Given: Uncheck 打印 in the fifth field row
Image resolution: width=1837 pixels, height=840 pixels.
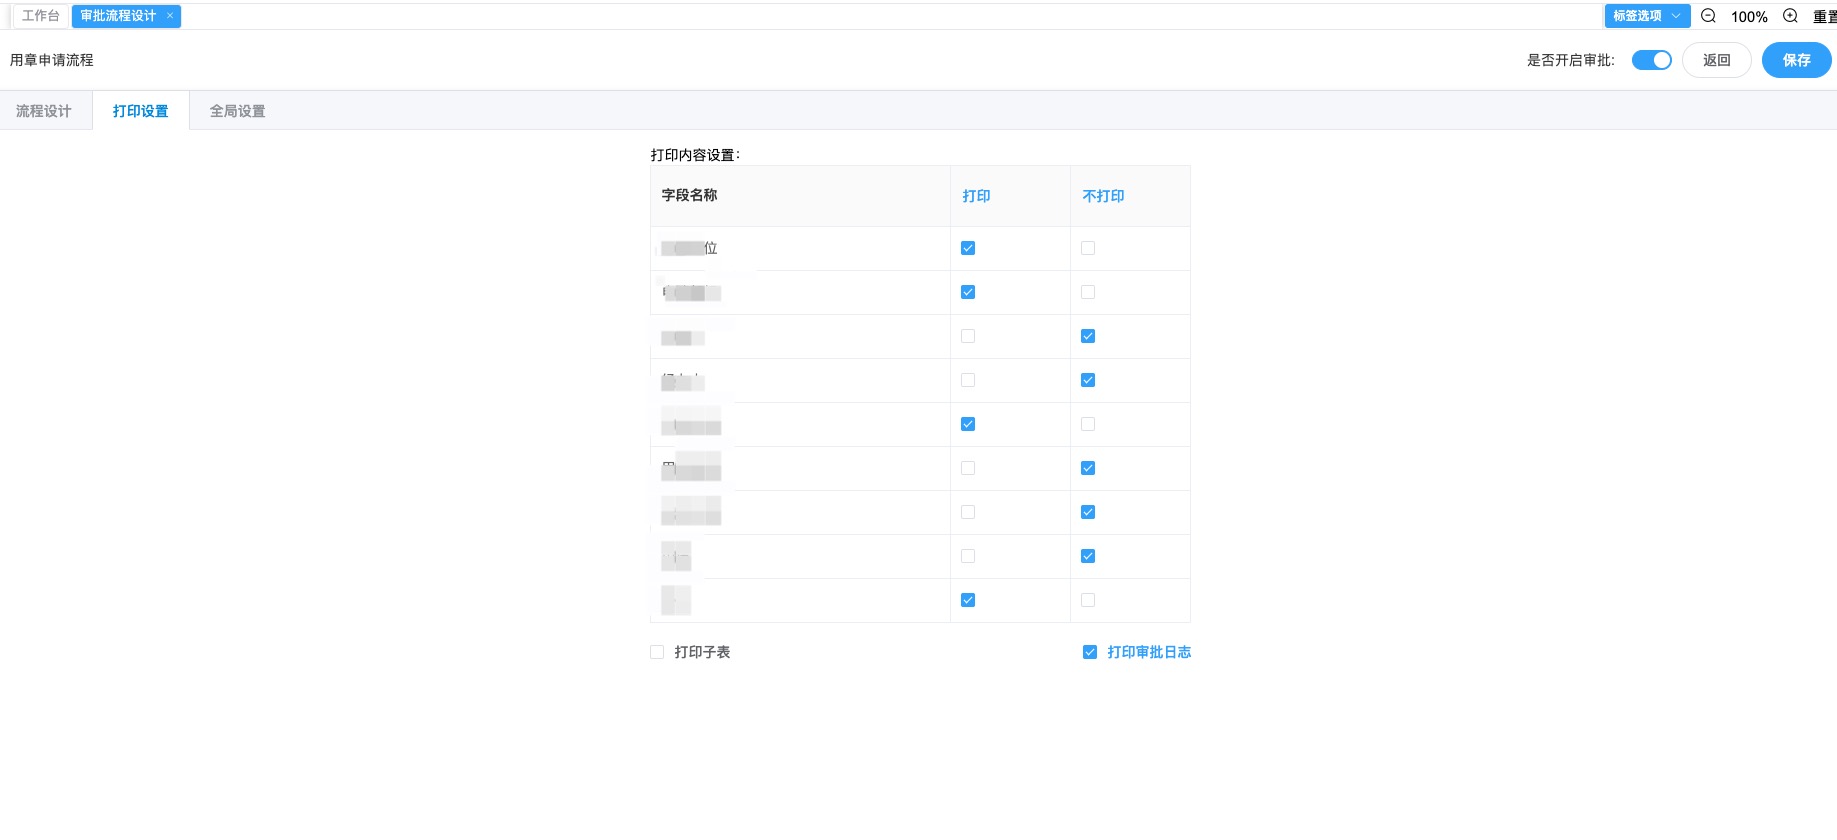Looking at the screenshot, I should pos(968,424).
